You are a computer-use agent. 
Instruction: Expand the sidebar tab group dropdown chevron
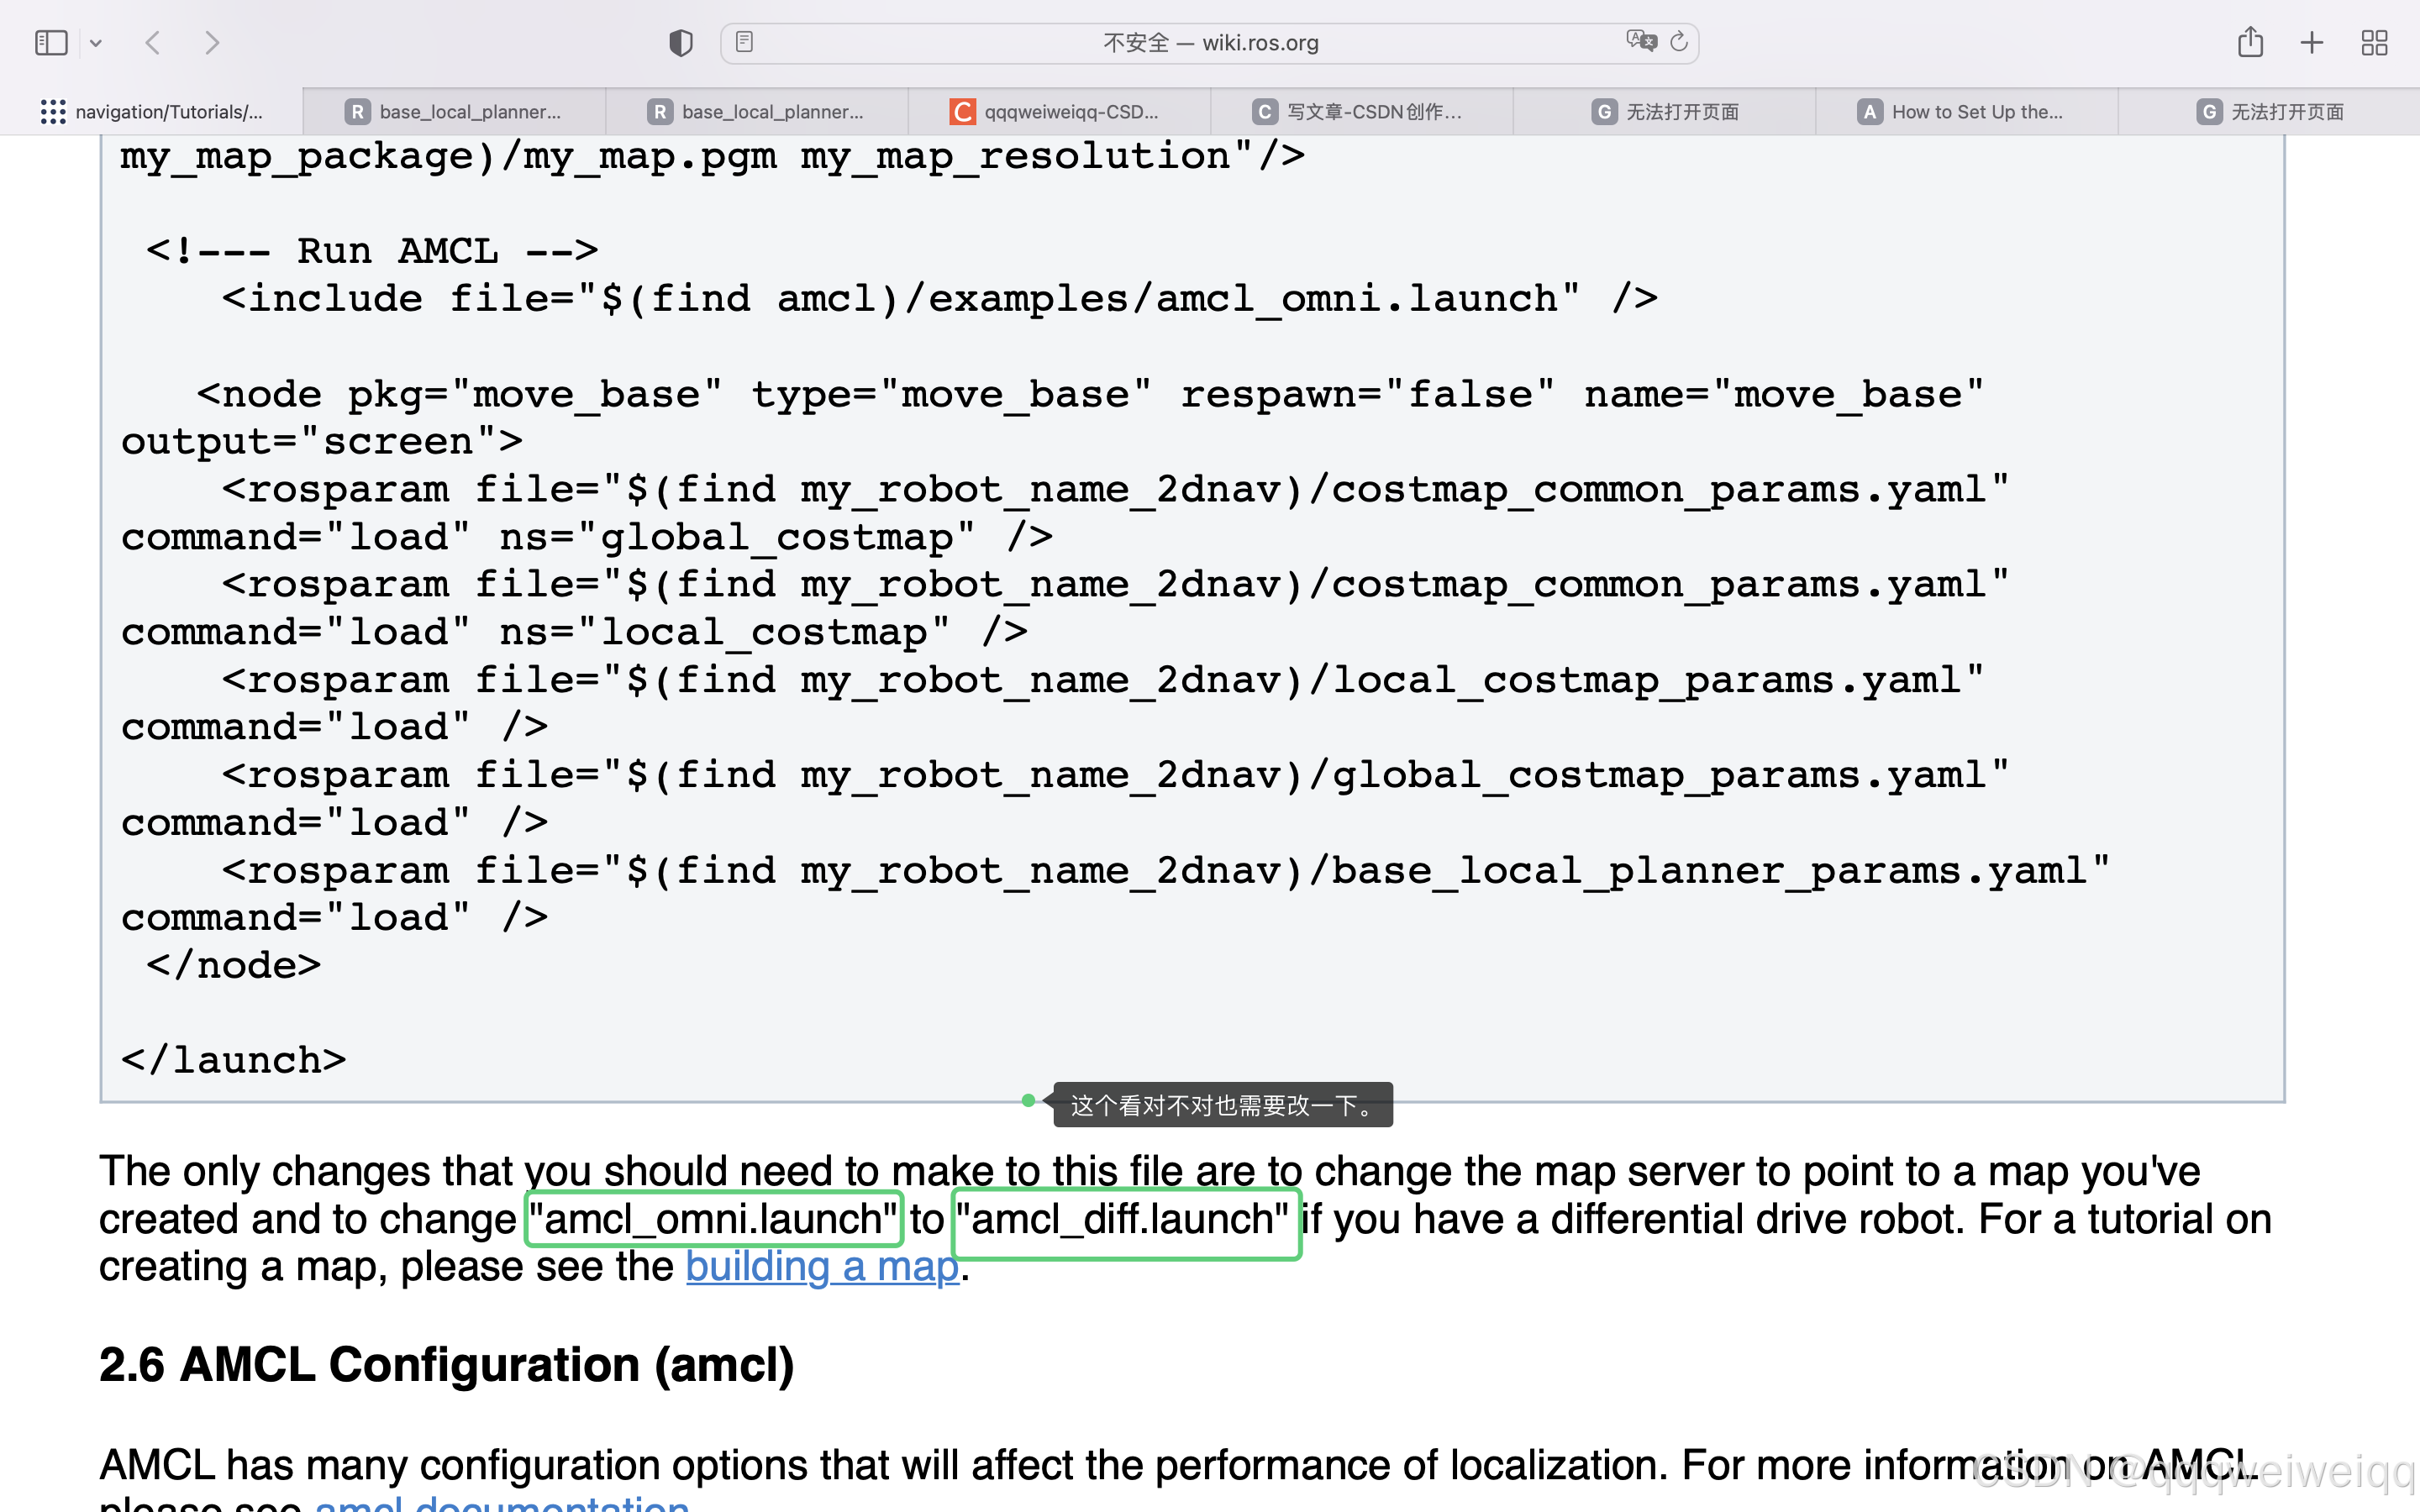[x=96, y=43]
